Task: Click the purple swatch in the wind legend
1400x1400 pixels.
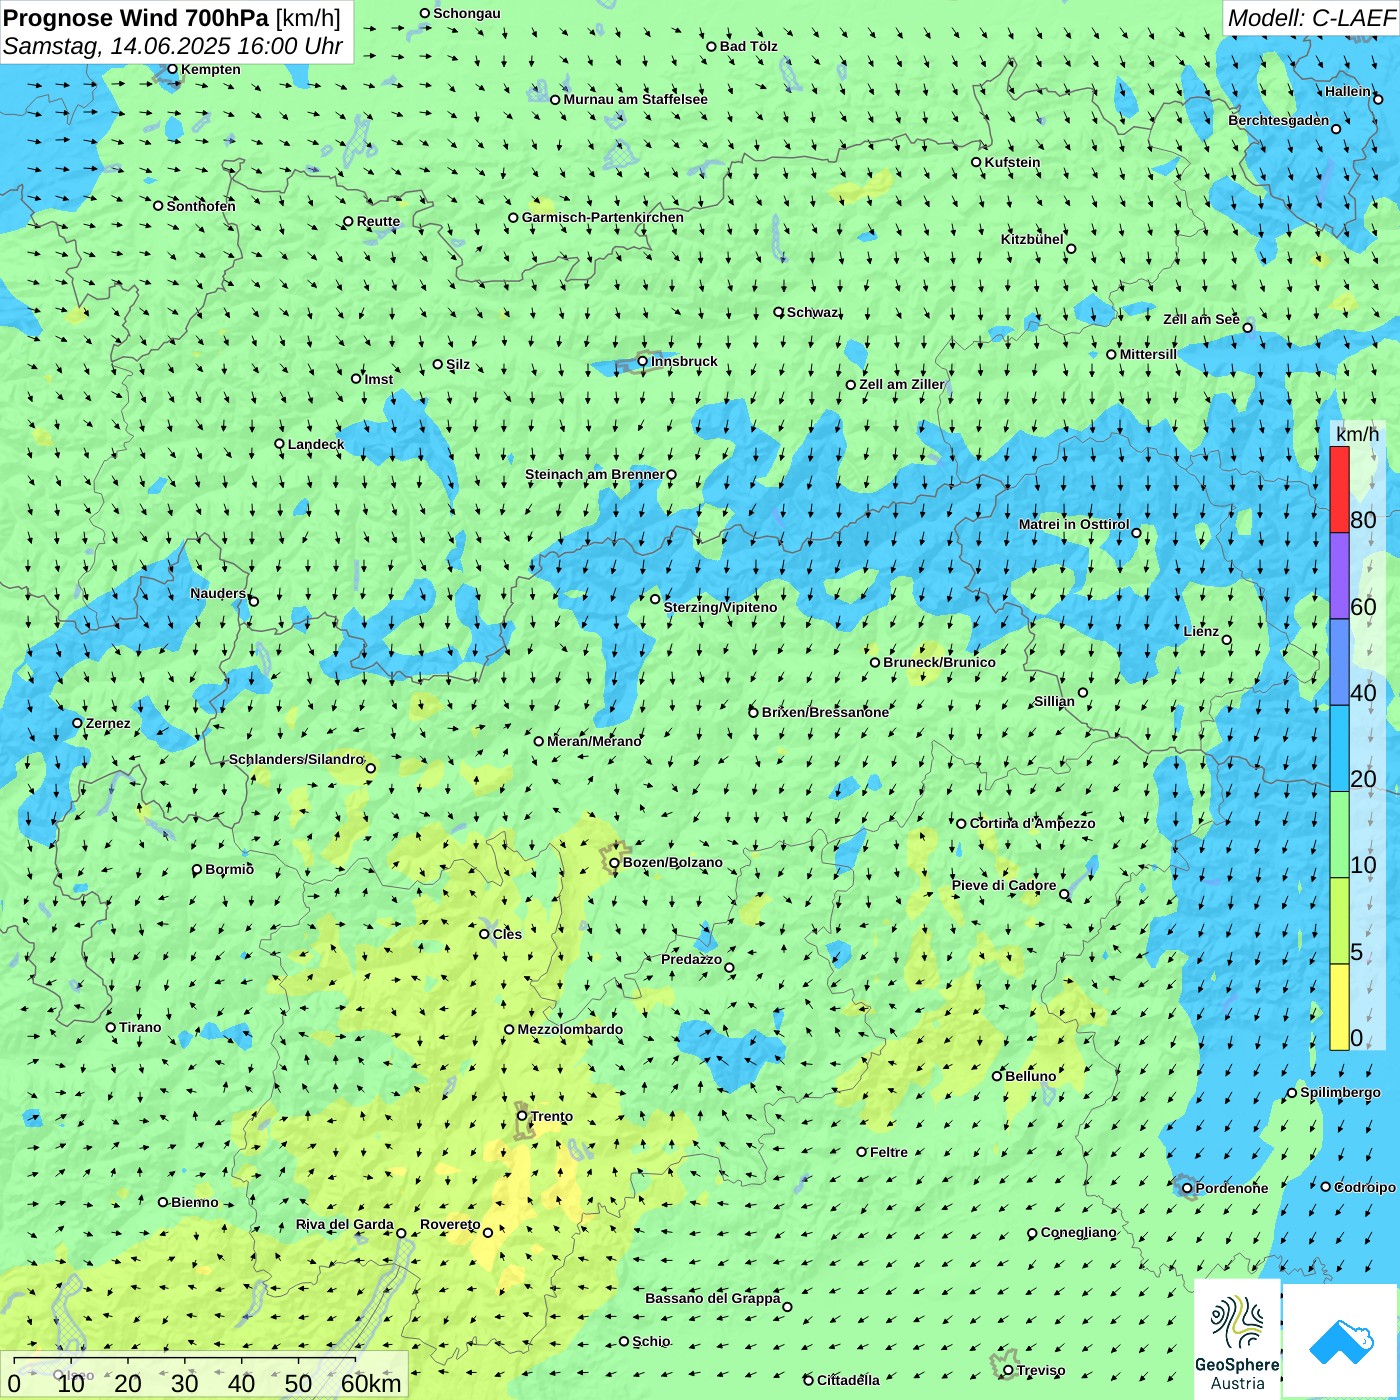Action: tap(1339, 576)
